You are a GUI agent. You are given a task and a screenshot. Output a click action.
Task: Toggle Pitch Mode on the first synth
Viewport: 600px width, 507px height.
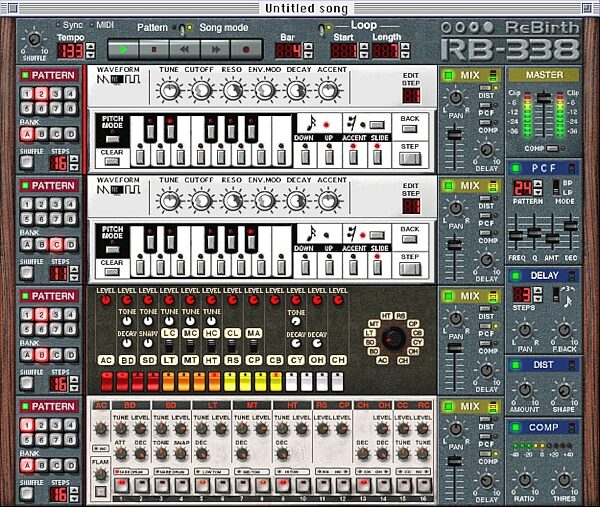[112, 139]
